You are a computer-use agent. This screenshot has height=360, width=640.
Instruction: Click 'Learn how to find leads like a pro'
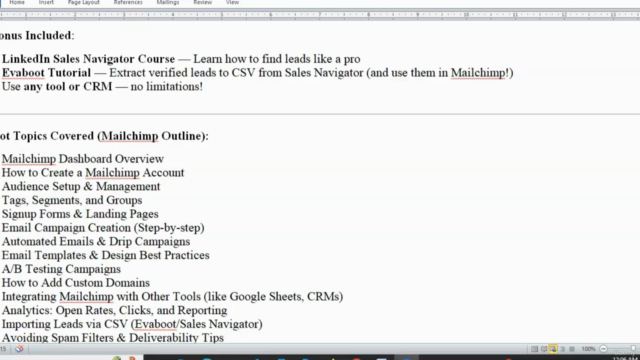pyautogui.click(x=277, y=59)
